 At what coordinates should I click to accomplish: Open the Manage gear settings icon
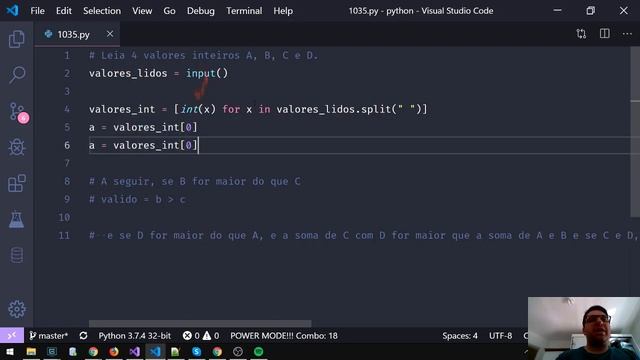coord(17,309)
